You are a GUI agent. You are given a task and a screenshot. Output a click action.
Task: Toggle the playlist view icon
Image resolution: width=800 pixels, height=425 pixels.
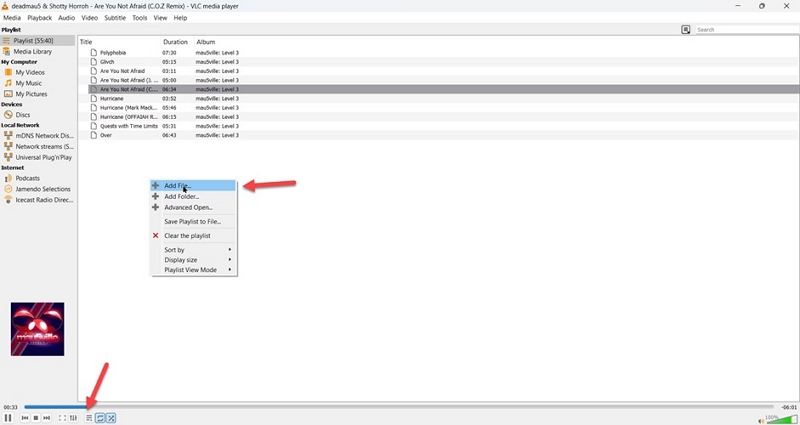pyautogui.click(x=89, y=418)
